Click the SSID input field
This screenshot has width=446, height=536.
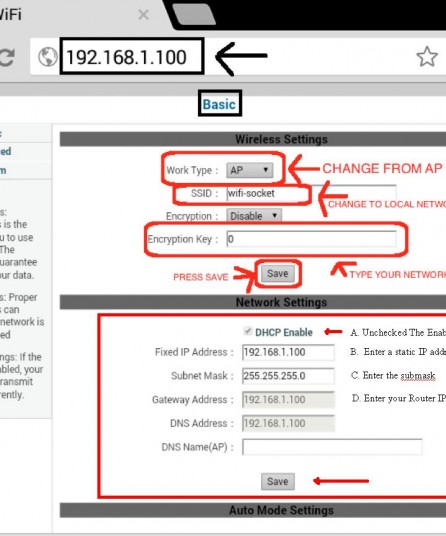click(311, 193)
